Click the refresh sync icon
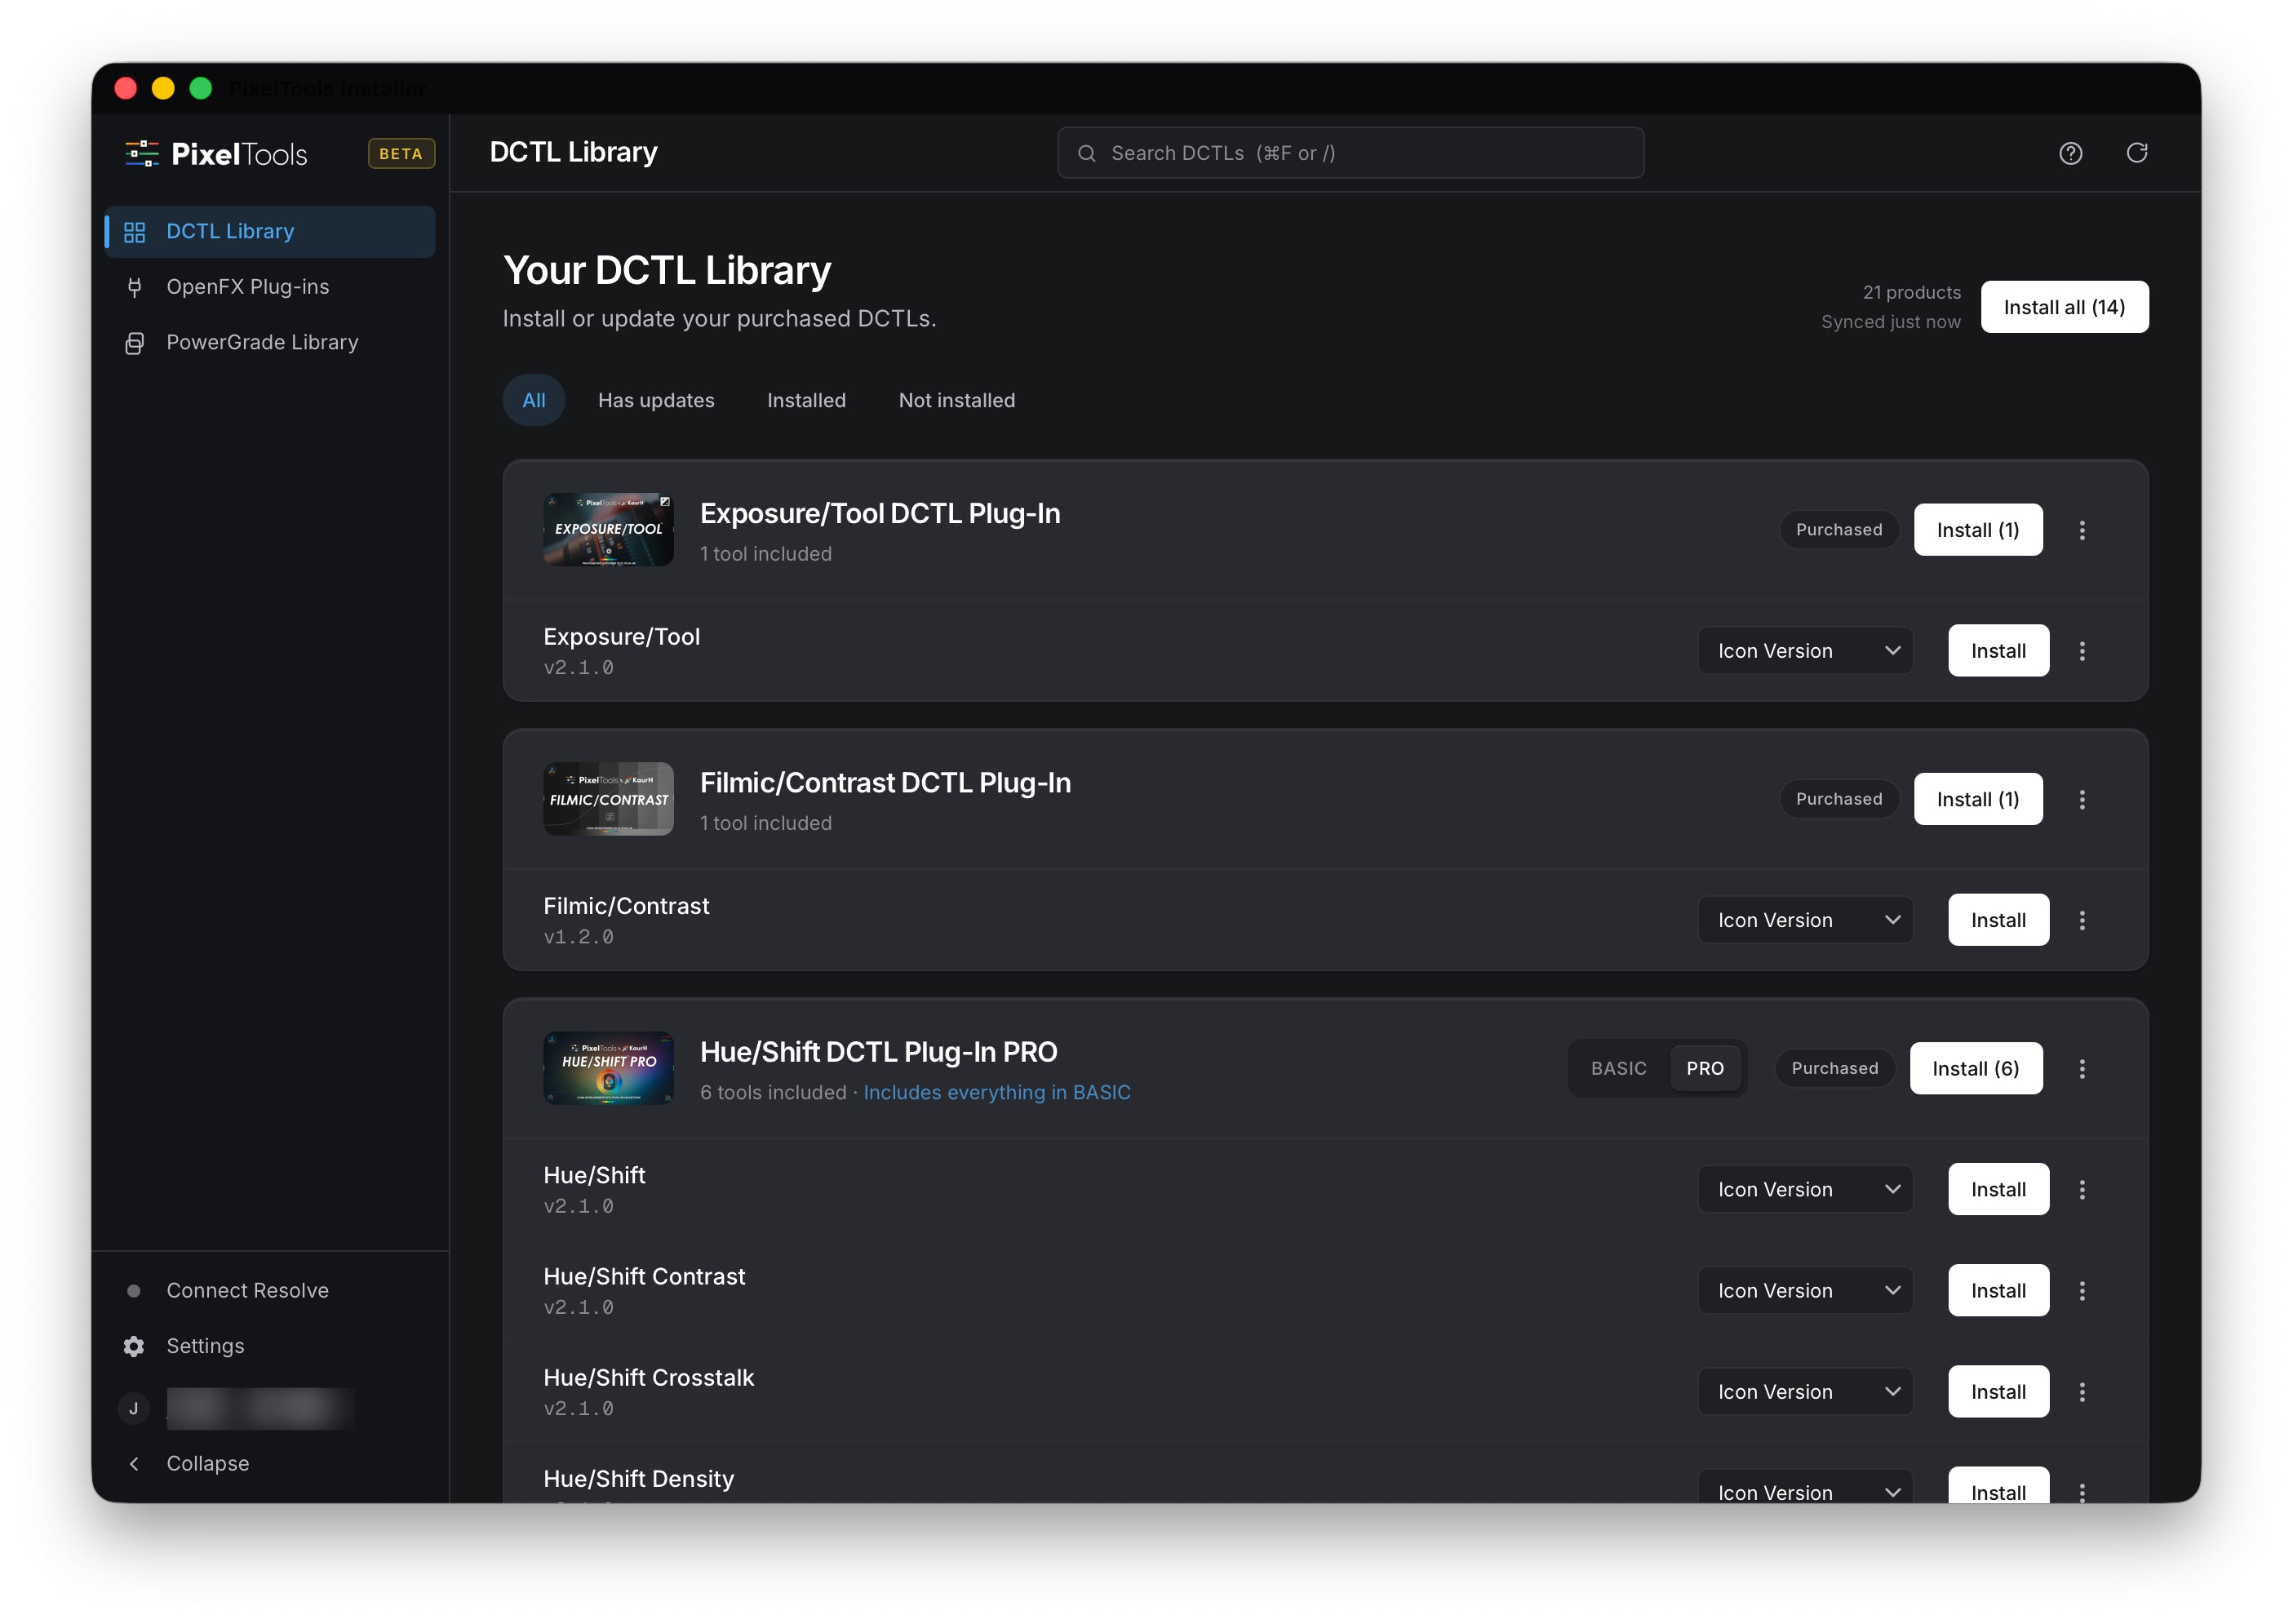Image resolution: width=2293 pixels, height=1624 pixels. pyautogui.click(x=2136, y=153)
